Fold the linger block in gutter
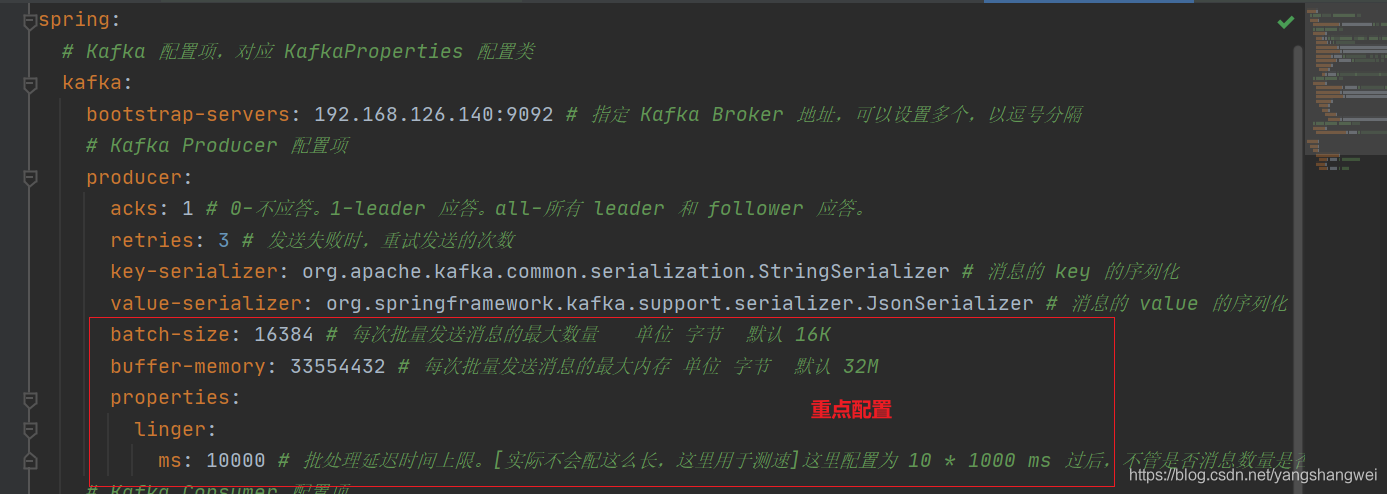Image resolution: width=1387 pixels, height=494 pixels. click(x=30, y=430)
